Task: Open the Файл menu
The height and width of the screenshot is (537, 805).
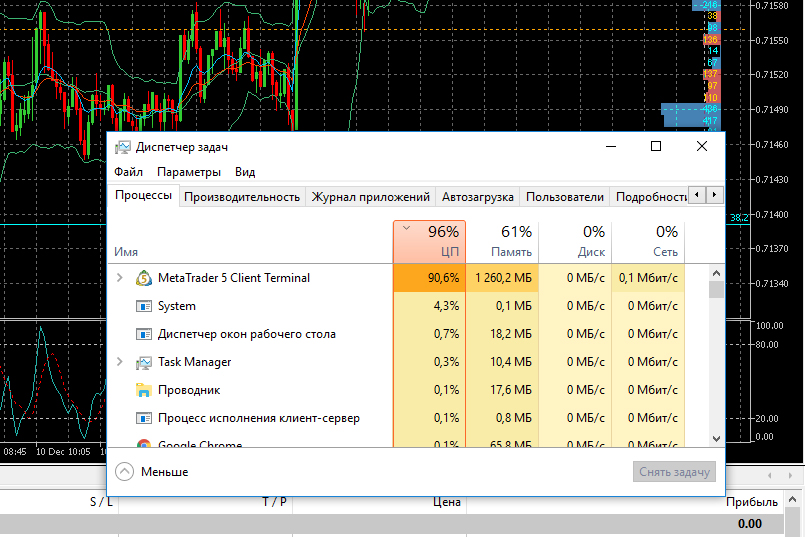Action: 128,172
